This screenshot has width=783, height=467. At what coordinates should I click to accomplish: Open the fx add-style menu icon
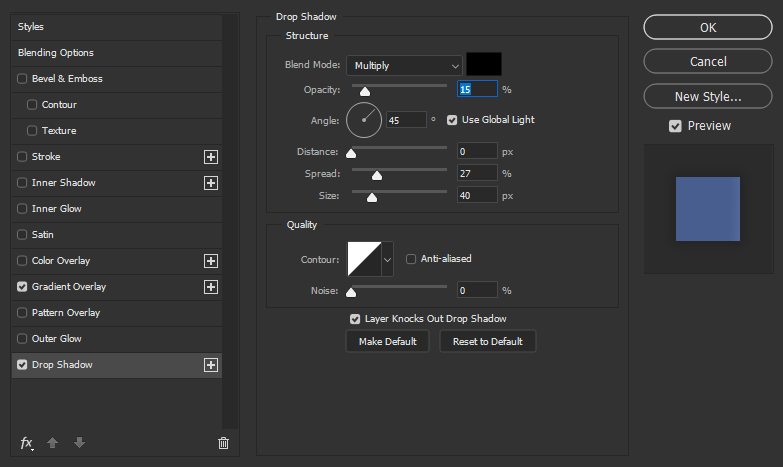pos(26,443)
